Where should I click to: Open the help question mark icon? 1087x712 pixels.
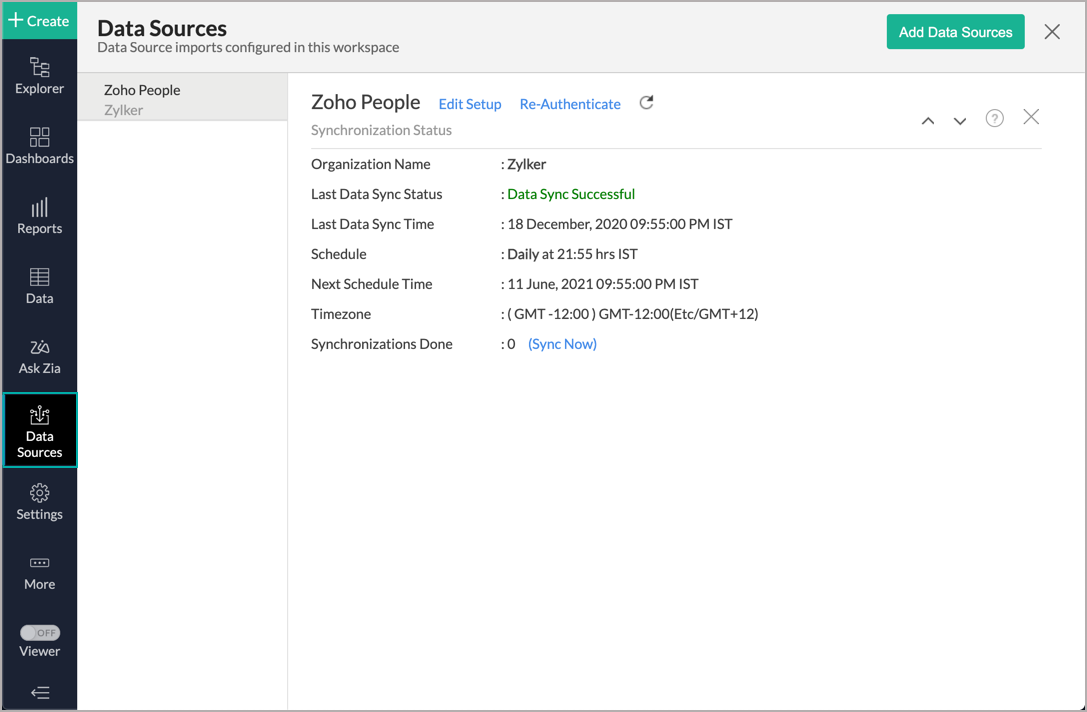994,119
